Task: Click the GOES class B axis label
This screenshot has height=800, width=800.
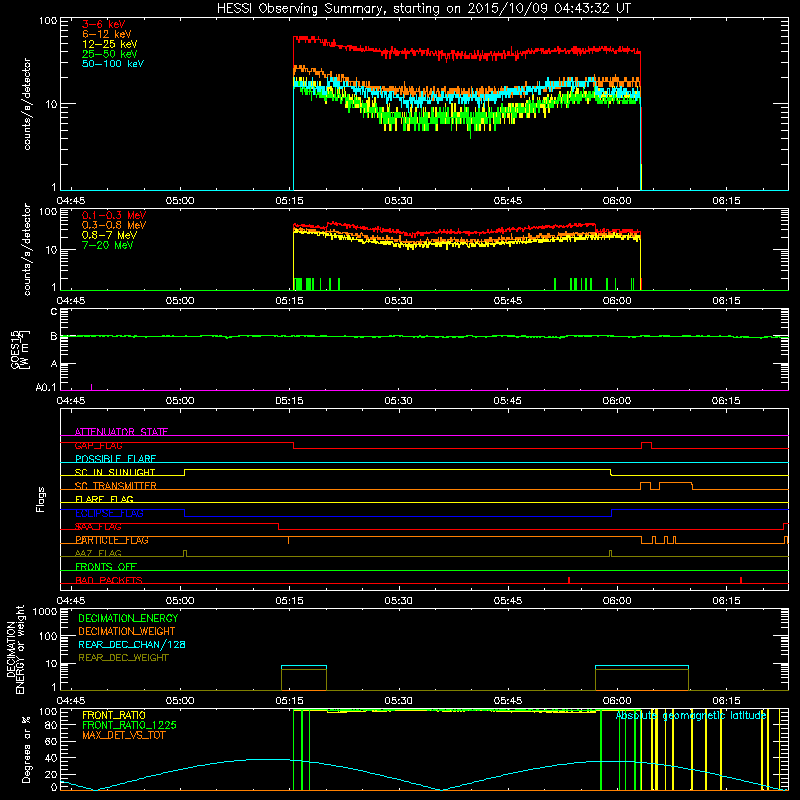Action: point(54,336)
